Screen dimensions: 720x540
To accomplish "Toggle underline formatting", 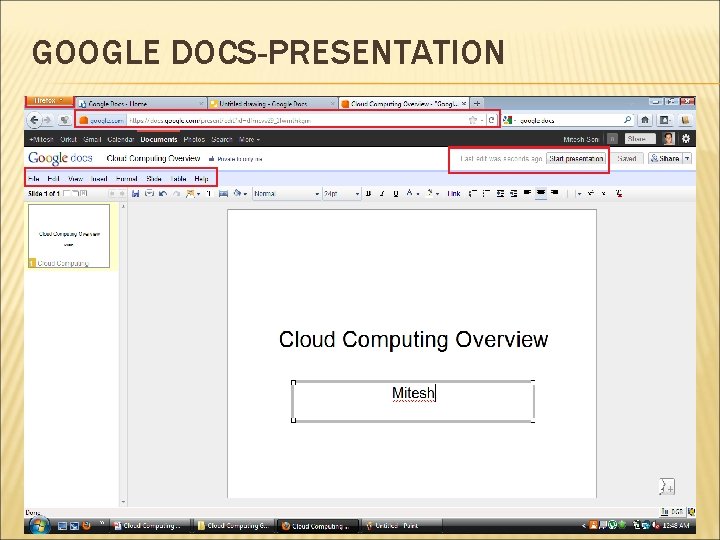I will (x=396, y=194).
